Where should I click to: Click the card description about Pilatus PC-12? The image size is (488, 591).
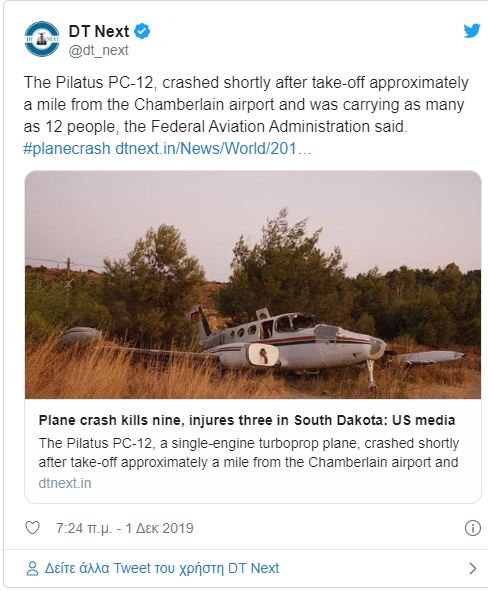(x=249, y=453)
